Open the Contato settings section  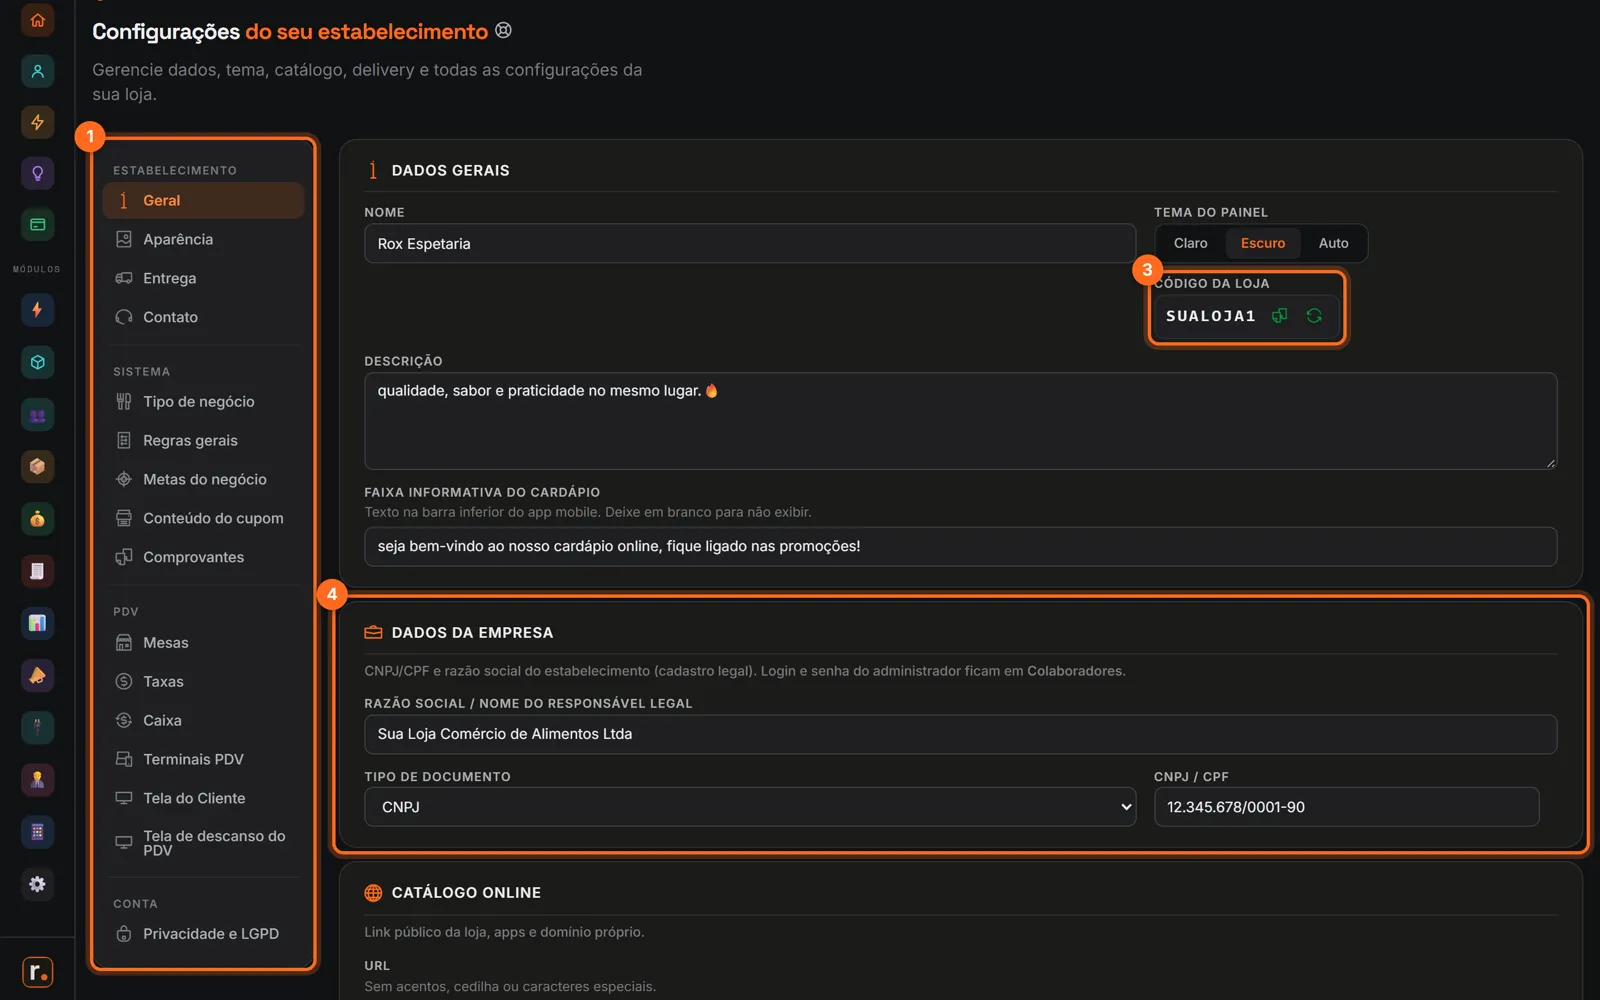click(203, 317)
